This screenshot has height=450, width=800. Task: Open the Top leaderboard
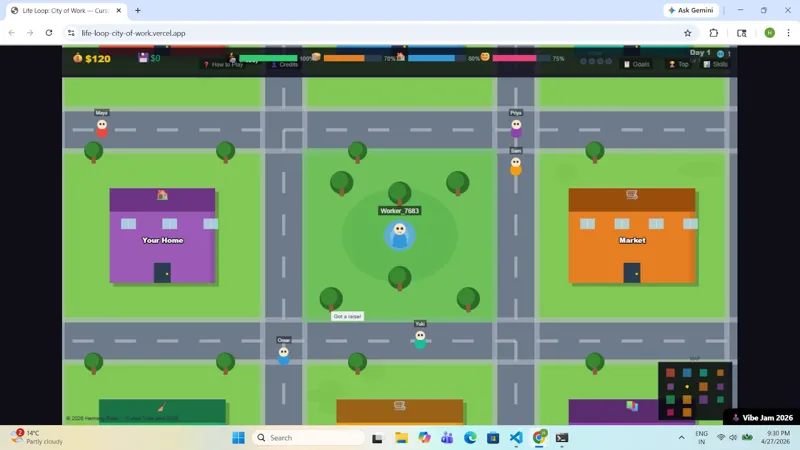[x=679, y=64]
